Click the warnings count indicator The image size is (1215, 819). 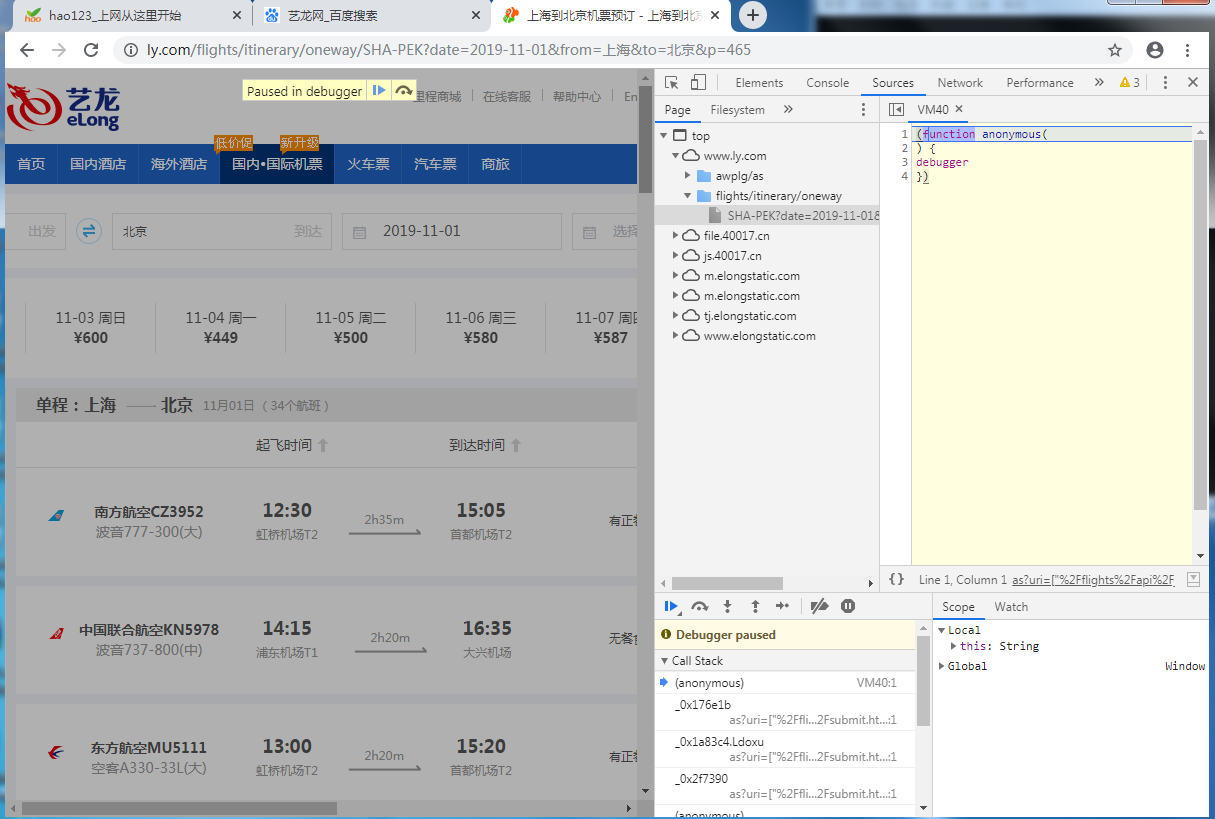coord(1130,83)
